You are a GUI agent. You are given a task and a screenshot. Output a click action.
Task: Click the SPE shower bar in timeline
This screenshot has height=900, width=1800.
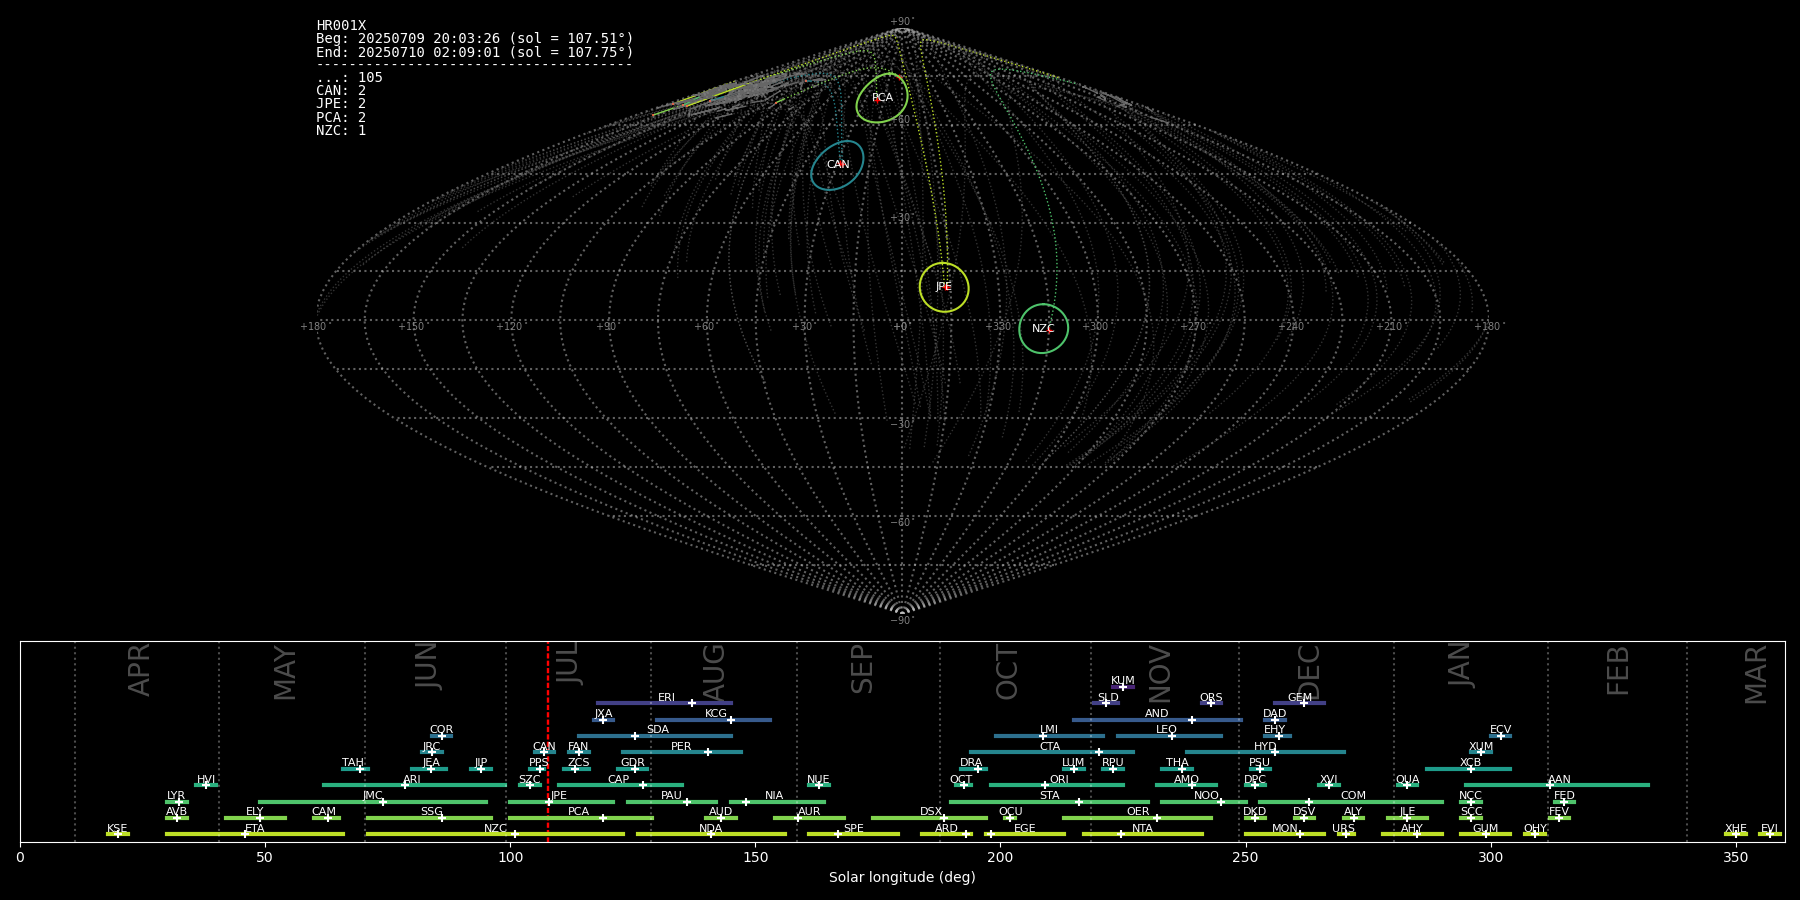853,834
